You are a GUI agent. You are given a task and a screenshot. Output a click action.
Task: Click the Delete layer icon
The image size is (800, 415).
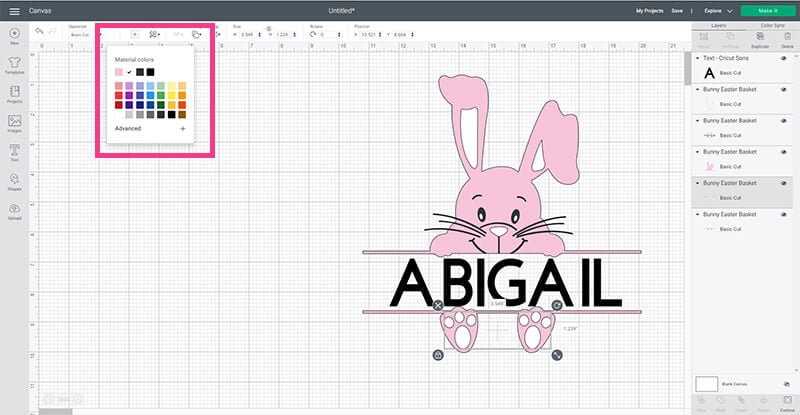(787, 40)
